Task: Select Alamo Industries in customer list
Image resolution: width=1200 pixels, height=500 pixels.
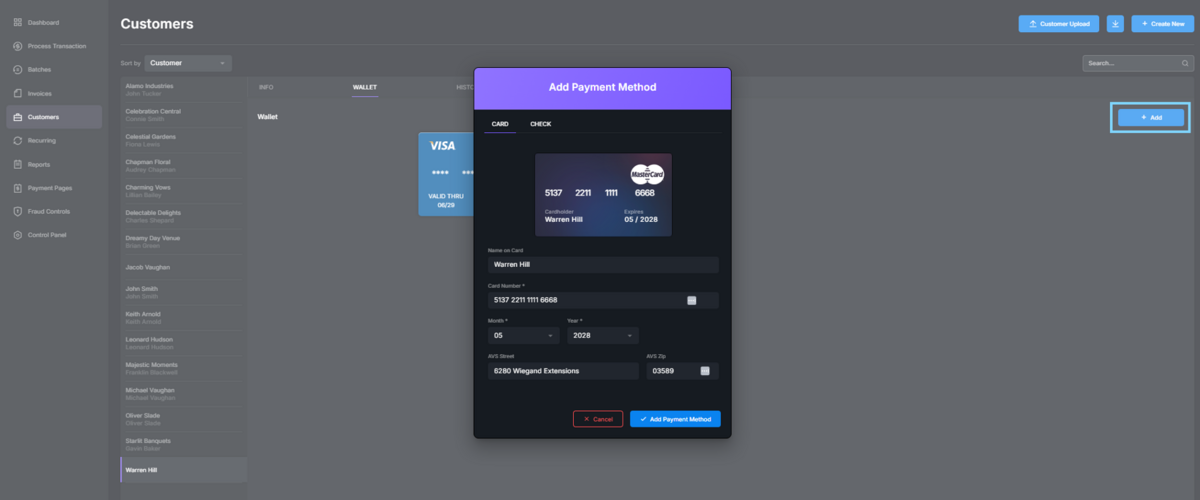Action: point(183,89)
